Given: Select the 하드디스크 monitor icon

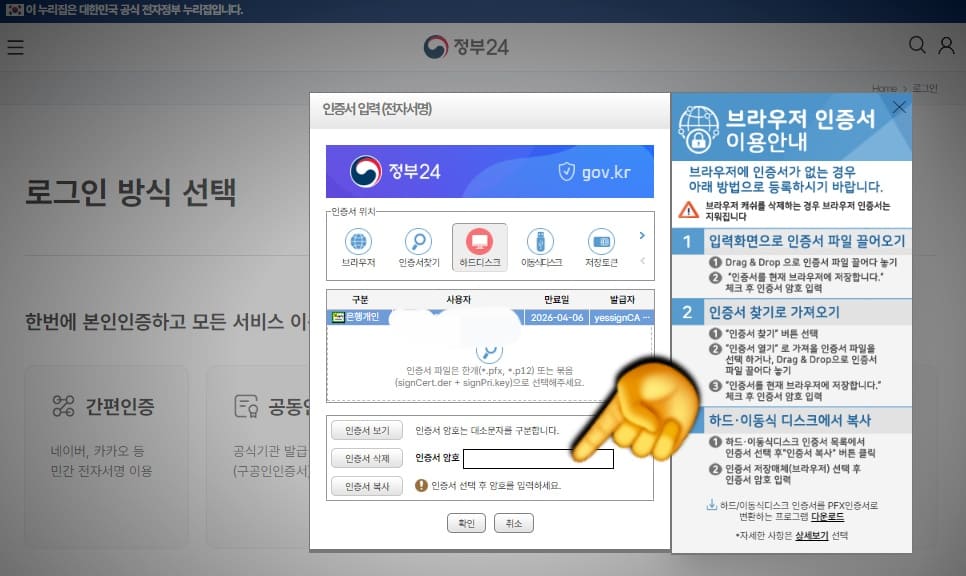Looking at the screenshot, I should pos(480,241).
